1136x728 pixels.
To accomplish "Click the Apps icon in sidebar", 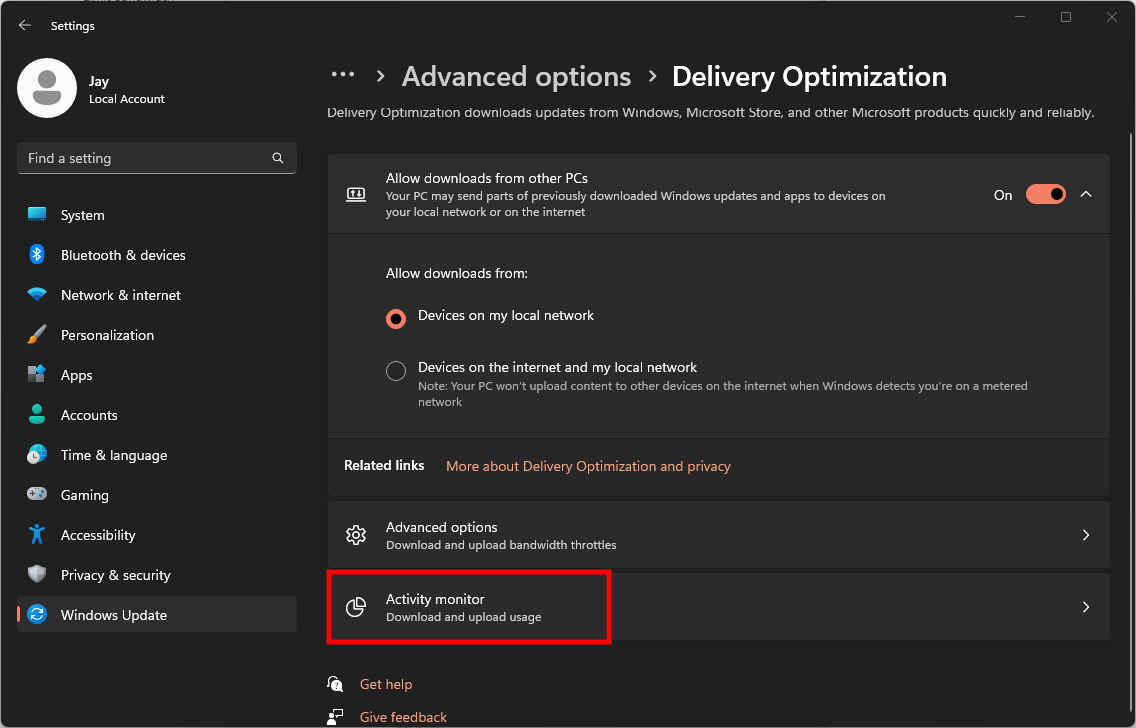I will [37, 375].
